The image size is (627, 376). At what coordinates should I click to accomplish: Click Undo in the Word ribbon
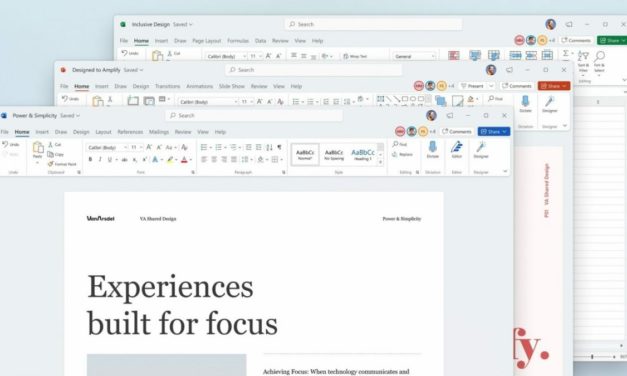(10, 144)
